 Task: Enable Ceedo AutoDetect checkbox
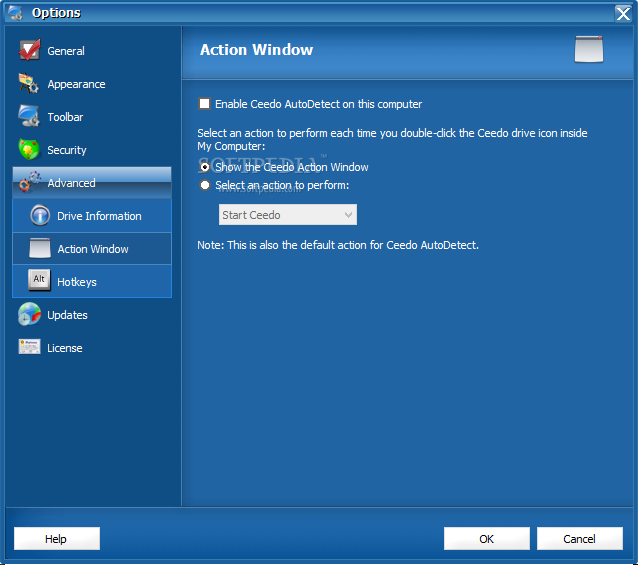click(x=204, y=104)
